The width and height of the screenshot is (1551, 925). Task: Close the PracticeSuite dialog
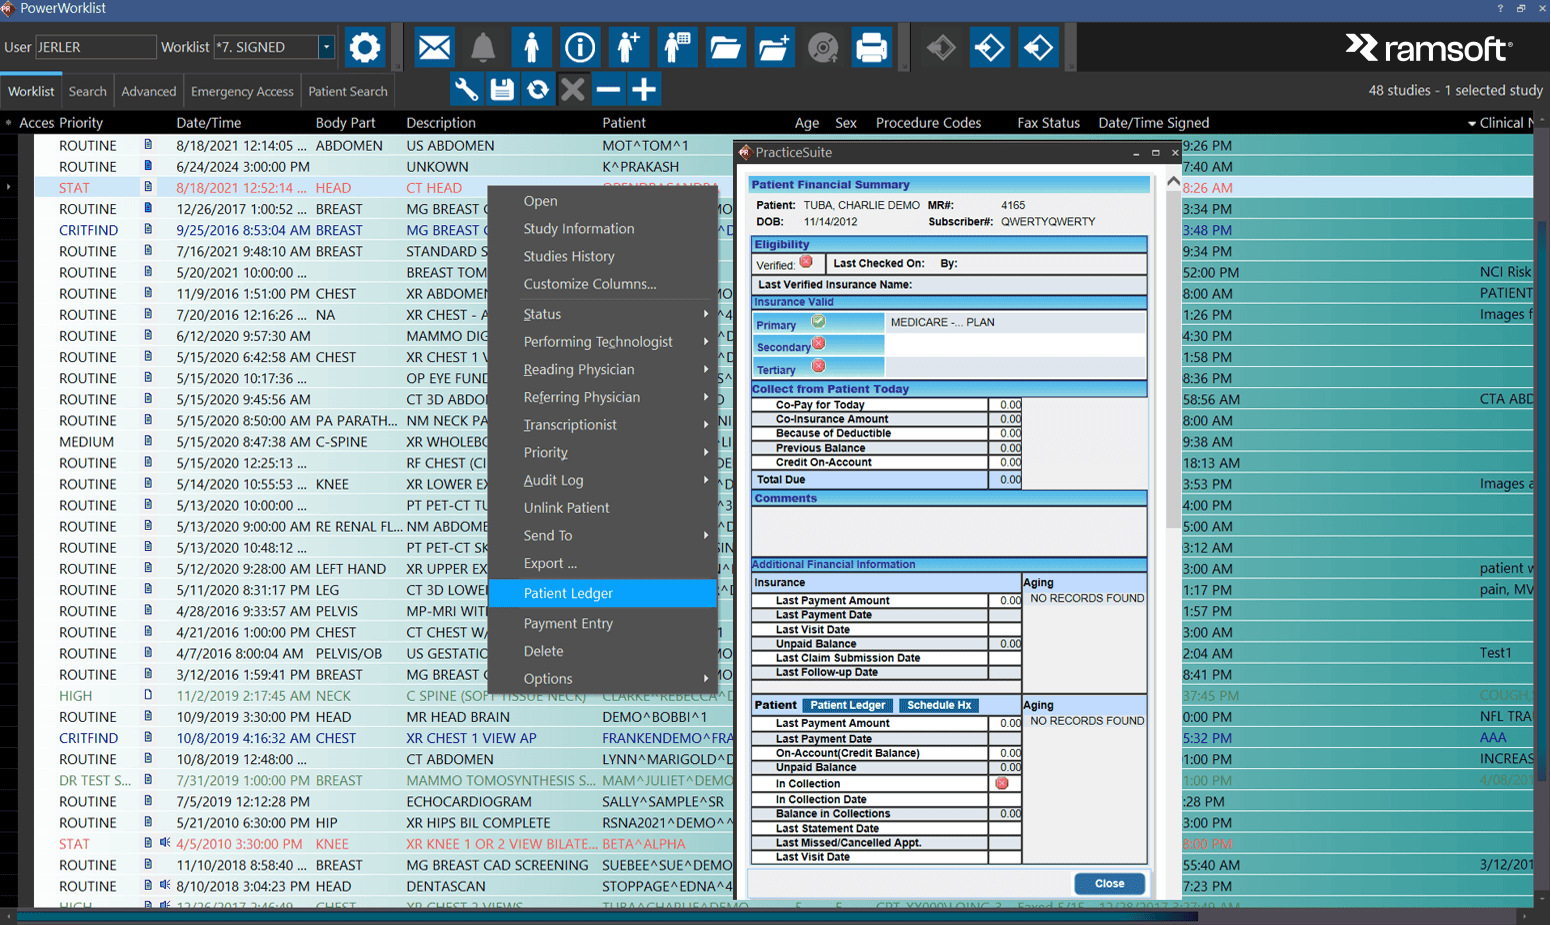coord(1109,883)
